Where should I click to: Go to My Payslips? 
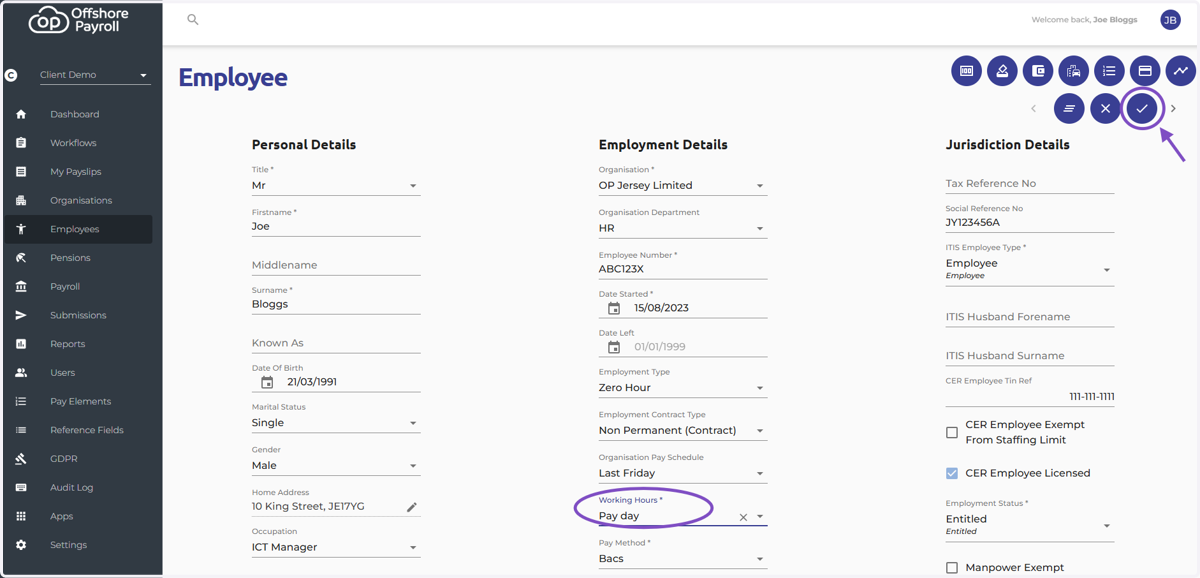[x=78, y=172]
